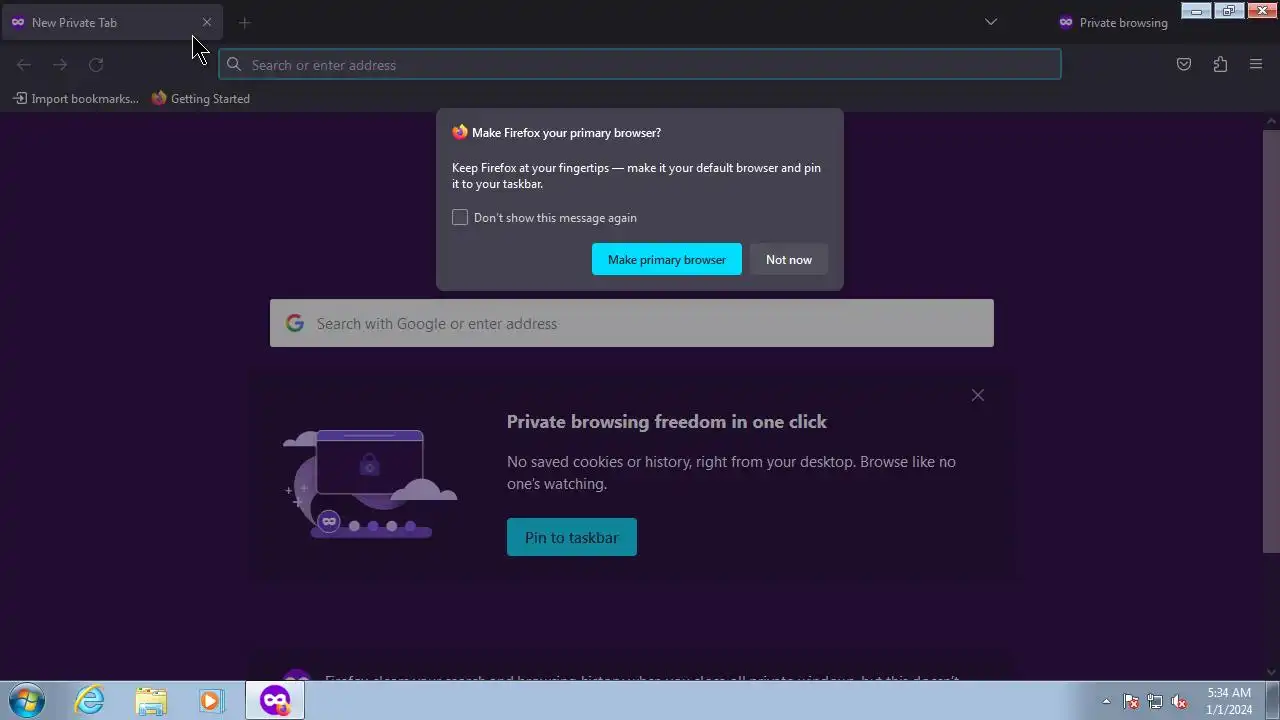Image resolution: width=1280 pixels, height=720 pixels.
Task: Open Action Center flag icon
Action: coord(1131,701)
